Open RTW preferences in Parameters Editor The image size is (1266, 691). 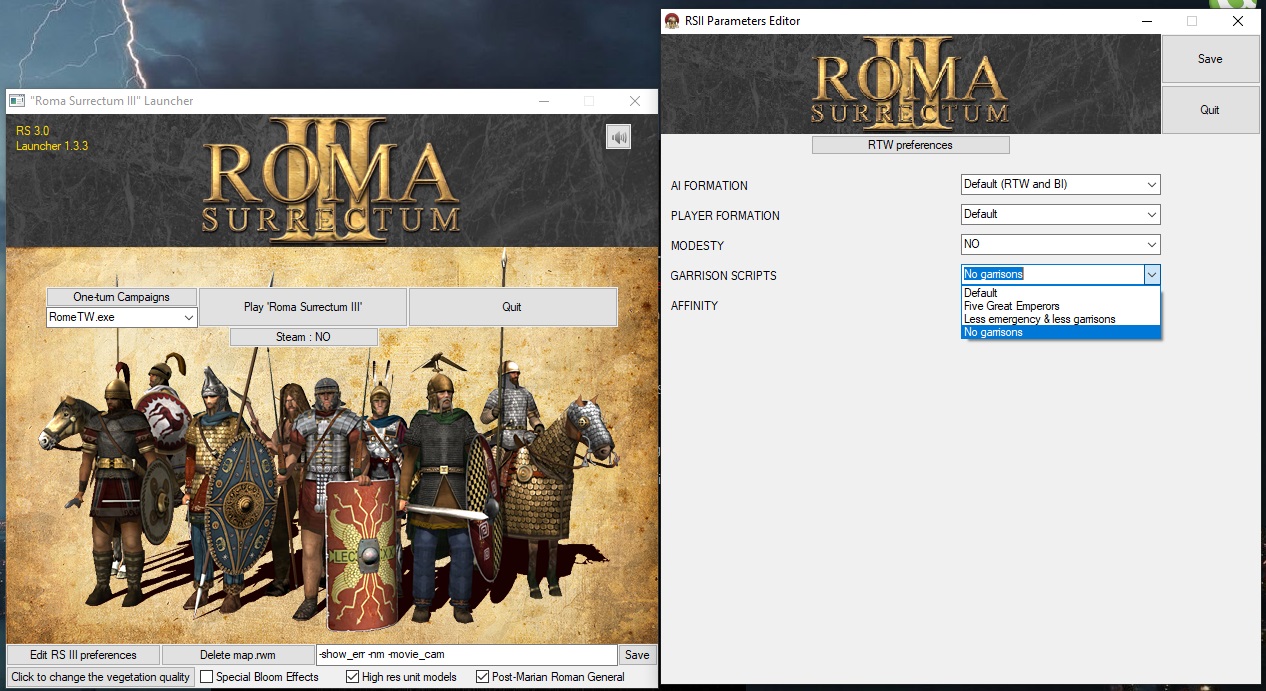[910, 145]
